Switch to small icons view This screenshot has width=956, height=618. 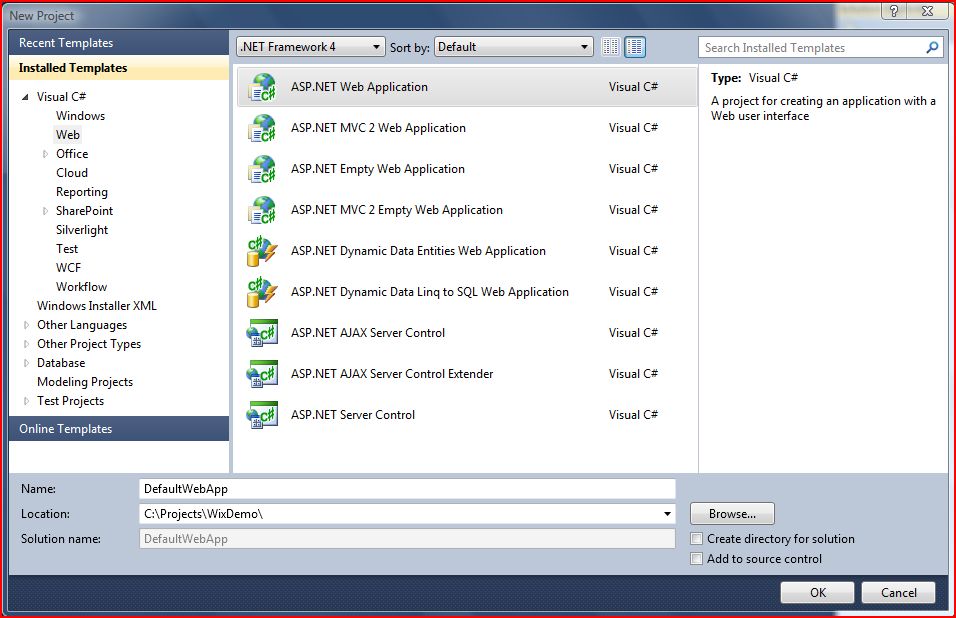click(610, 47)
